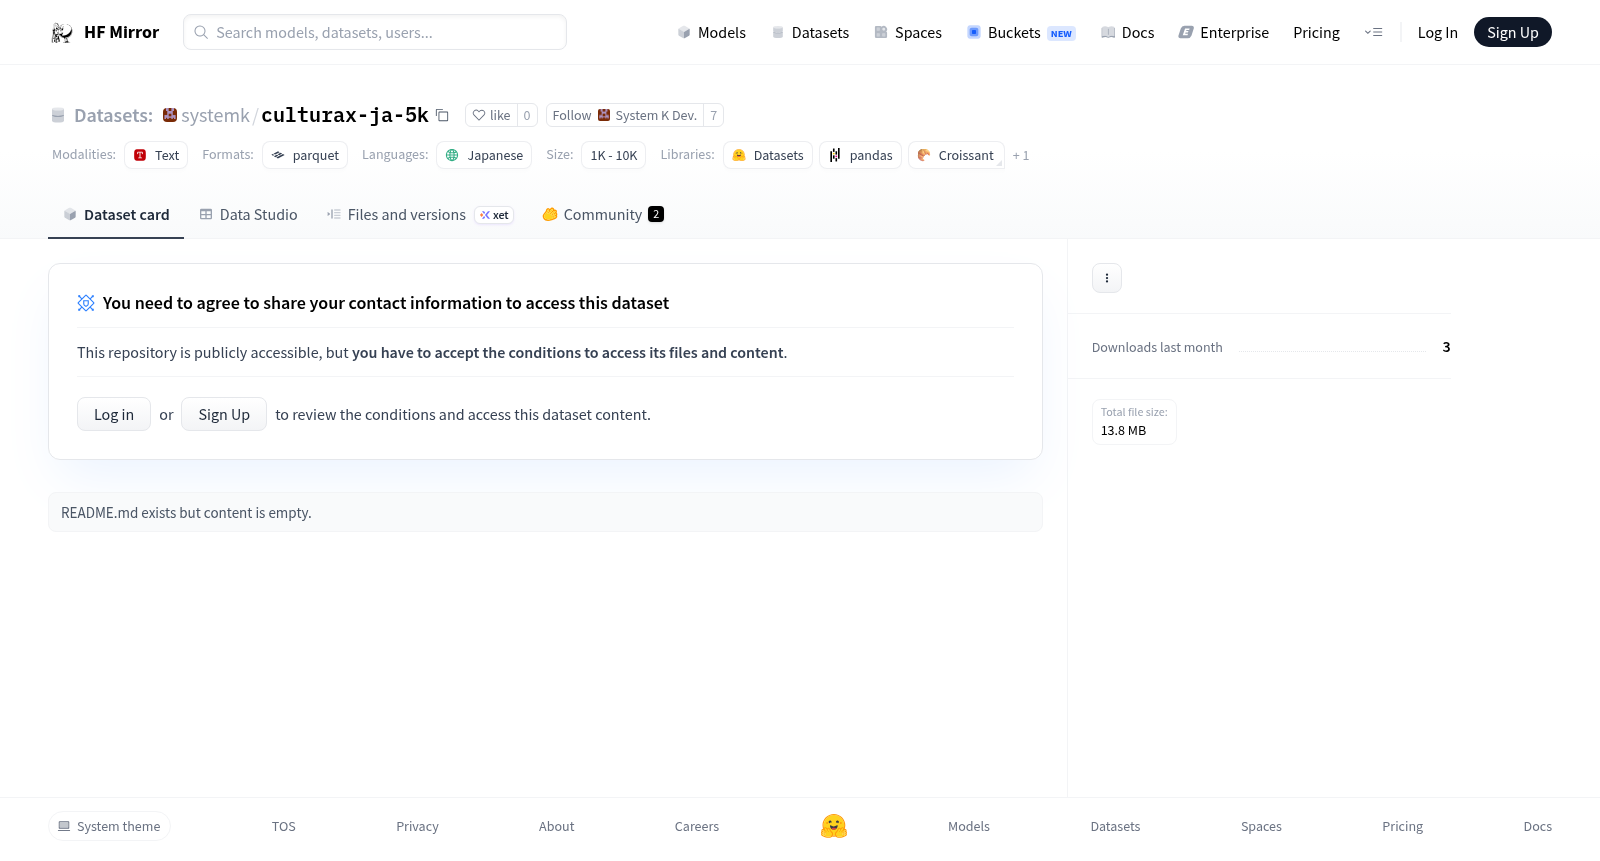
Task: View the 7 followers count
Action: (713, 115)
